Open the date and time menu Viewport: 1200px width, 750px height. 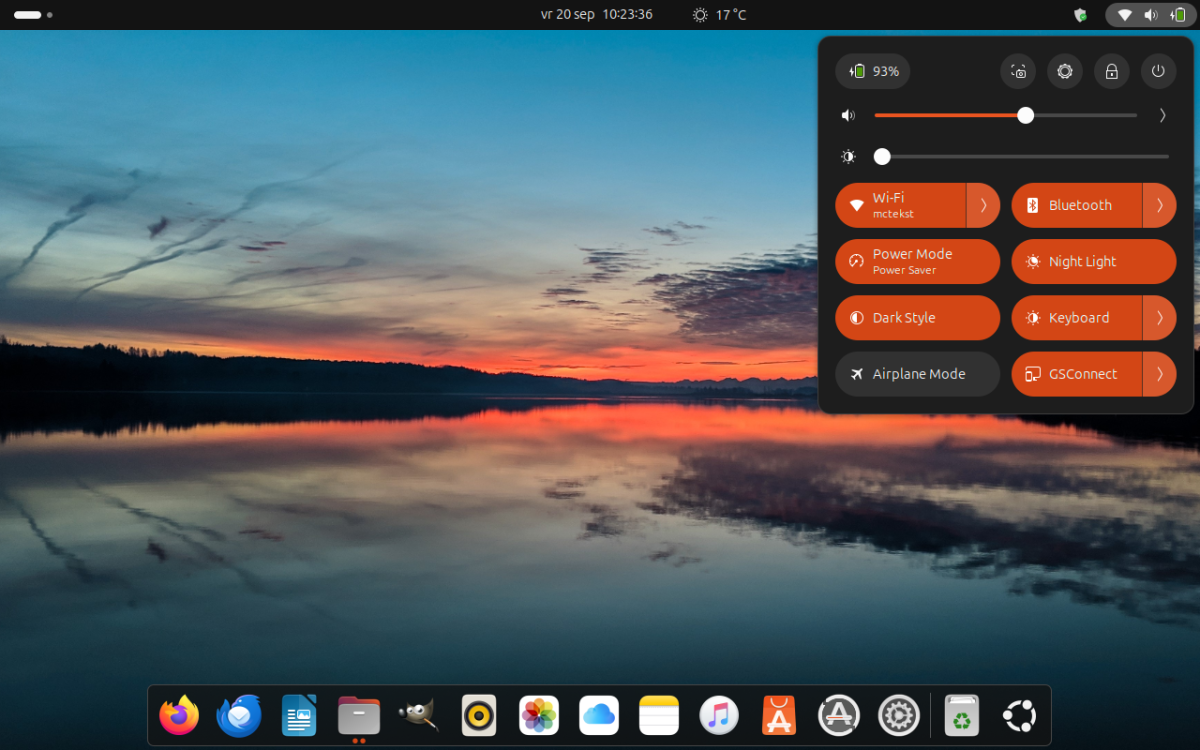tap(596, 15)
